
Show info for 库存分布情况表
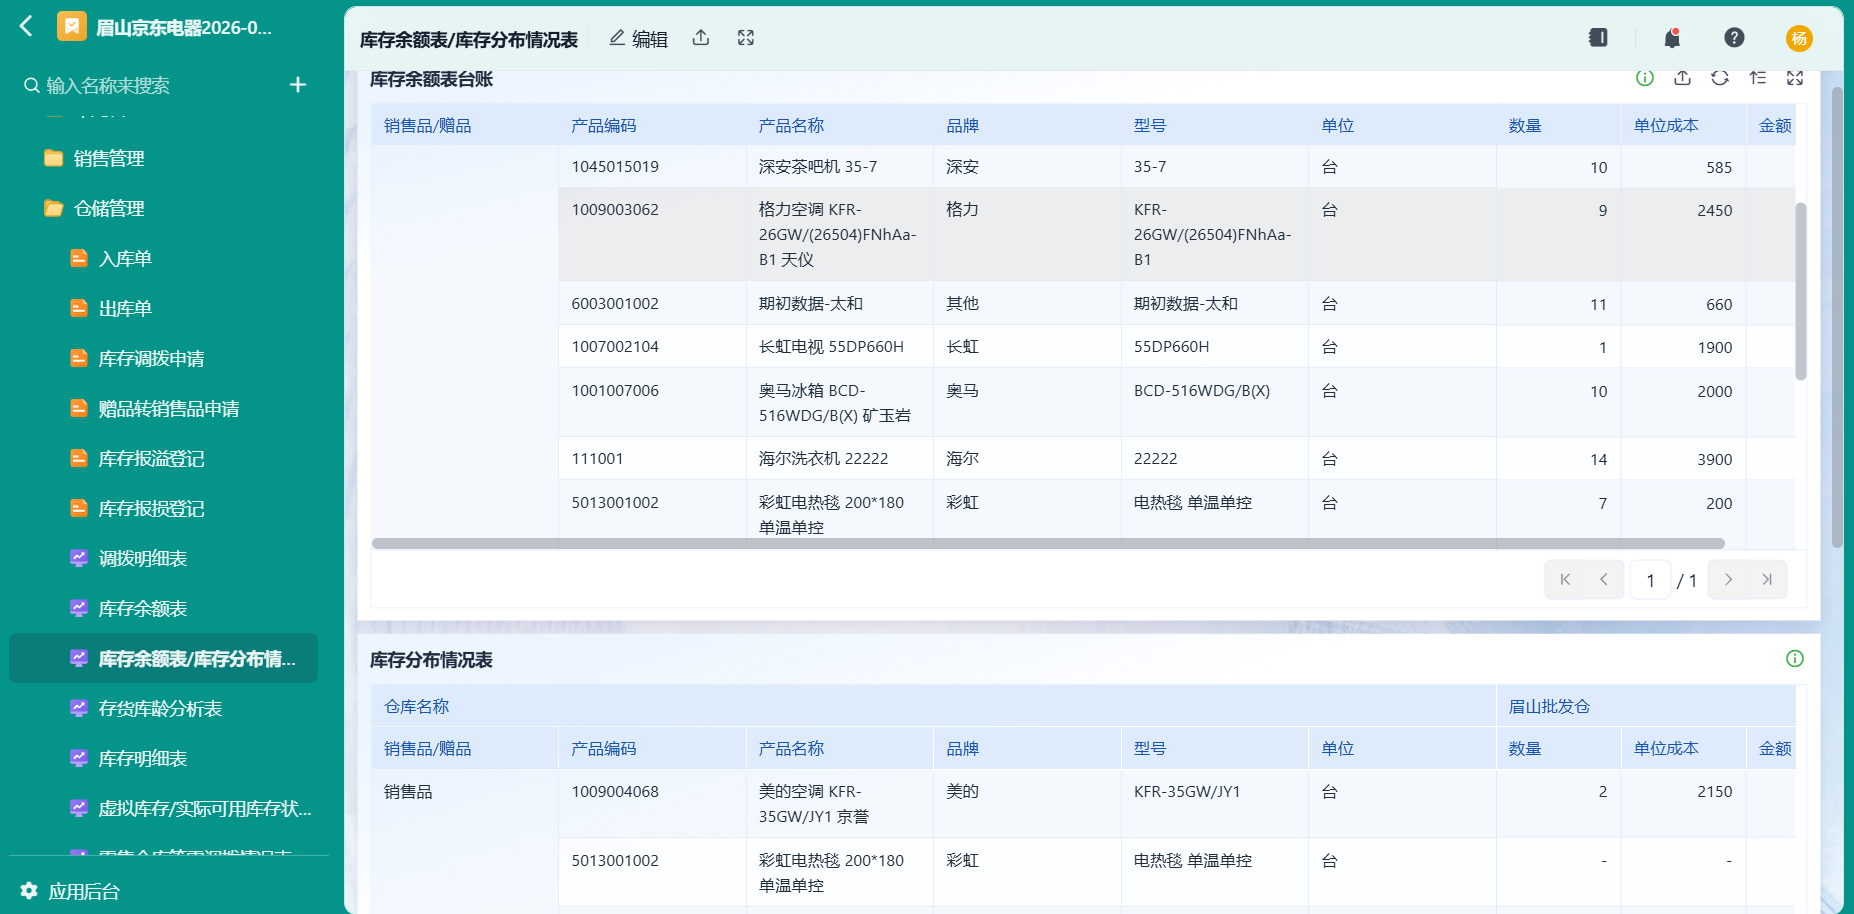coord(1795,658)
